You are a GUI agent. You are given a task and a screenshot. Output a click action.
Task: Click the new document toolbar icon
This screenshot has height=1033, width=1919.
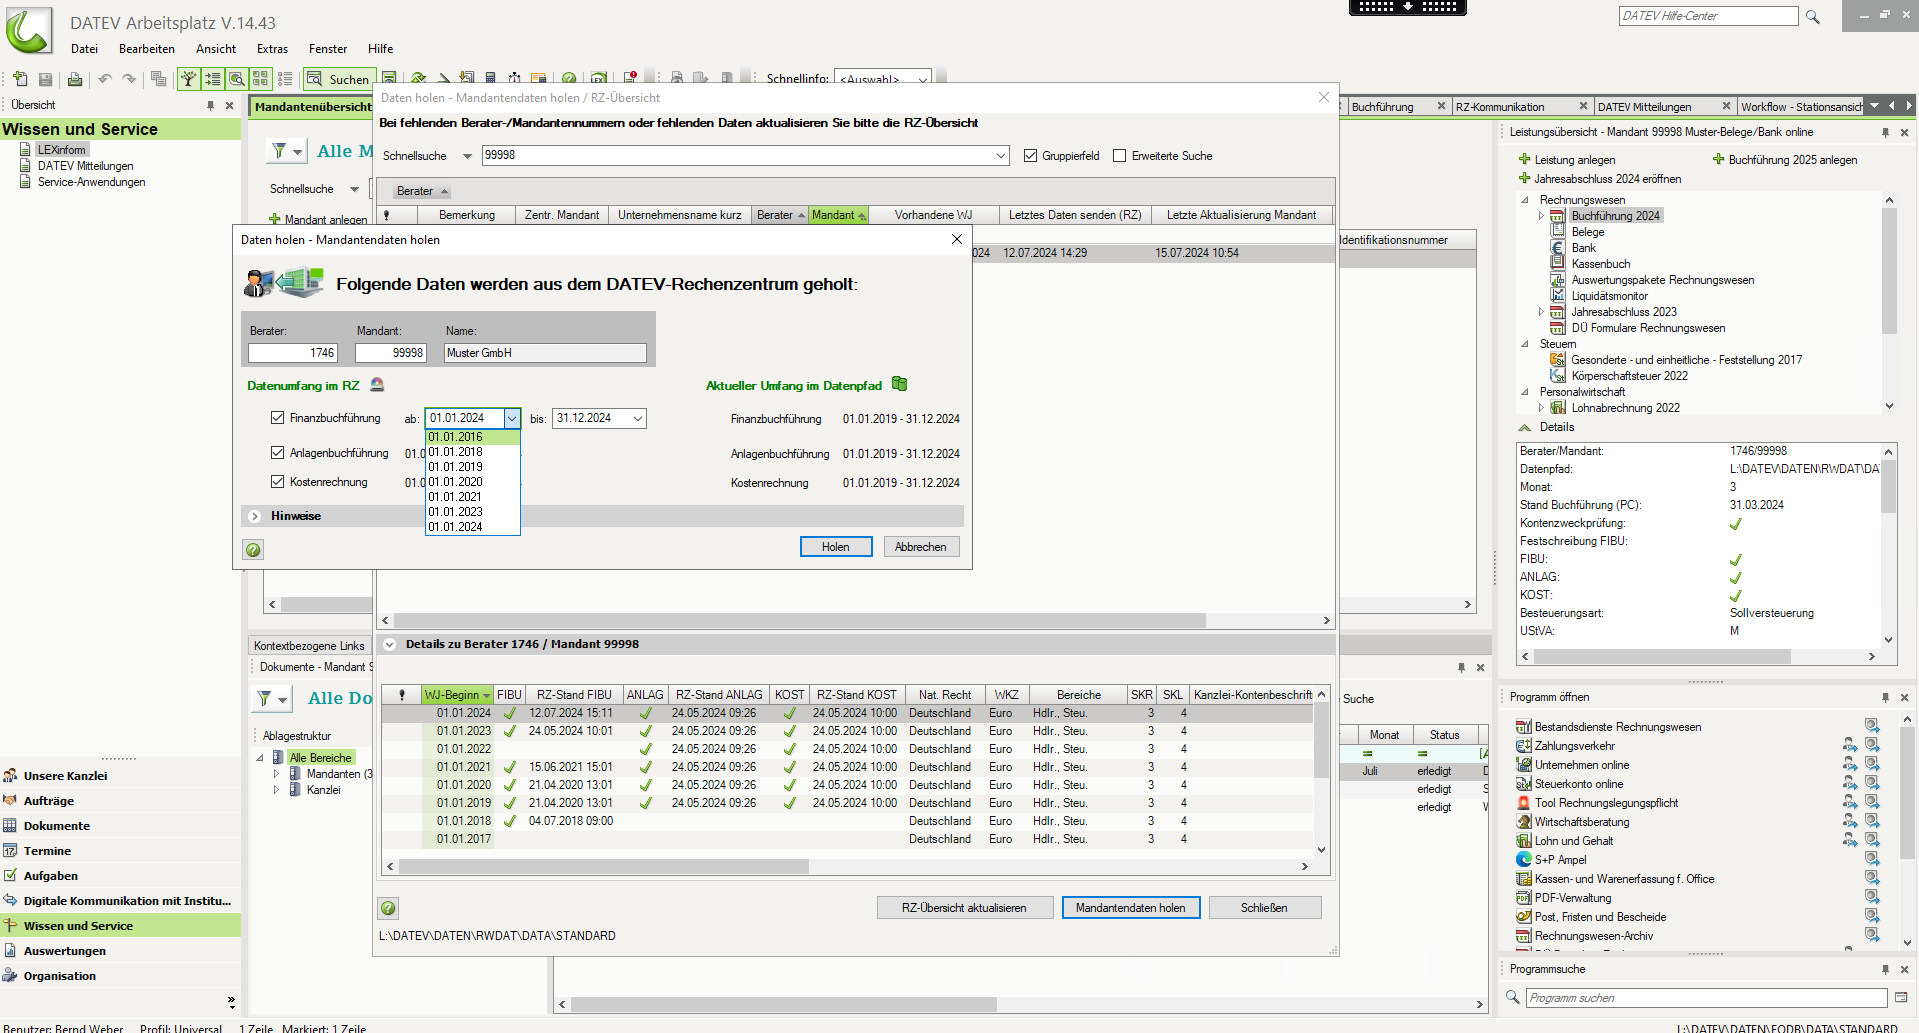click(x=20, y=79)
